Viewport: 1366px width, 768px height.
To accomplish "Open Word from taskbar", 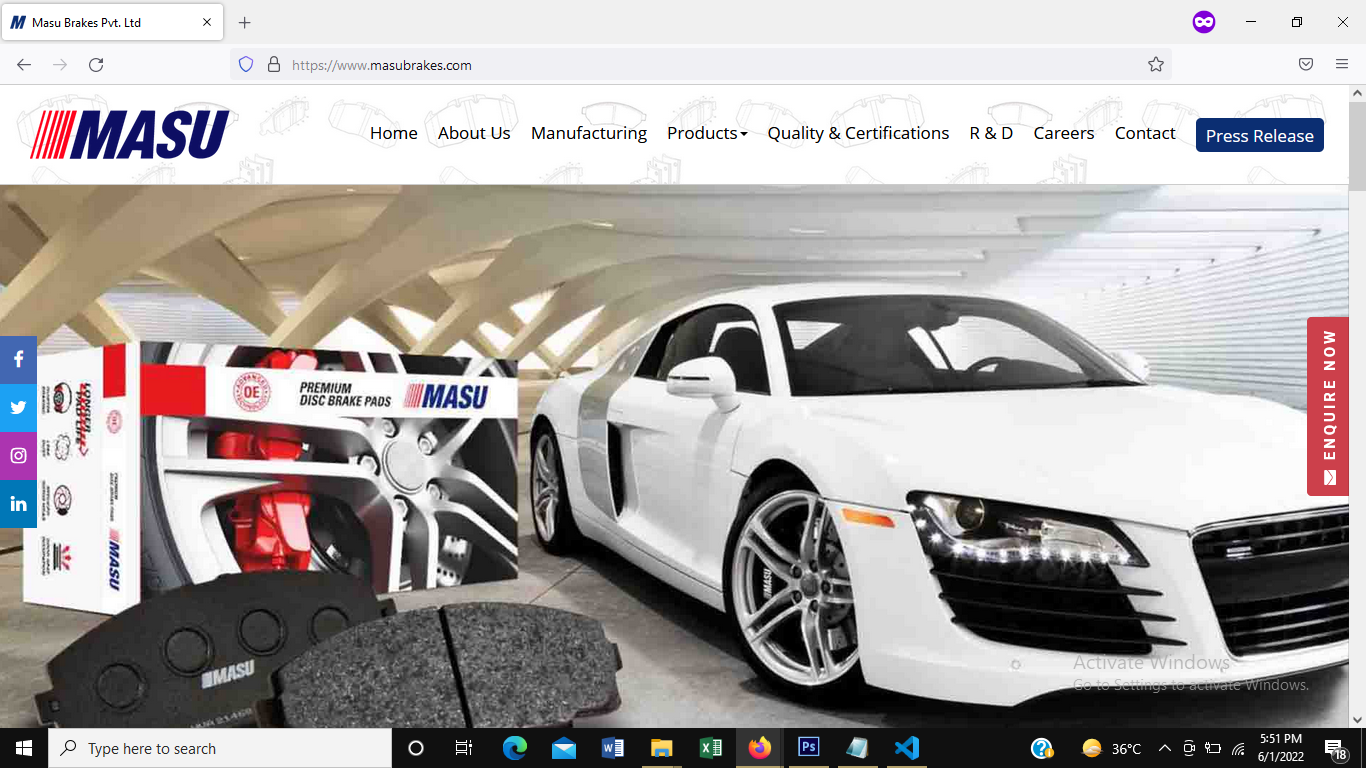I will click(613, 748).
